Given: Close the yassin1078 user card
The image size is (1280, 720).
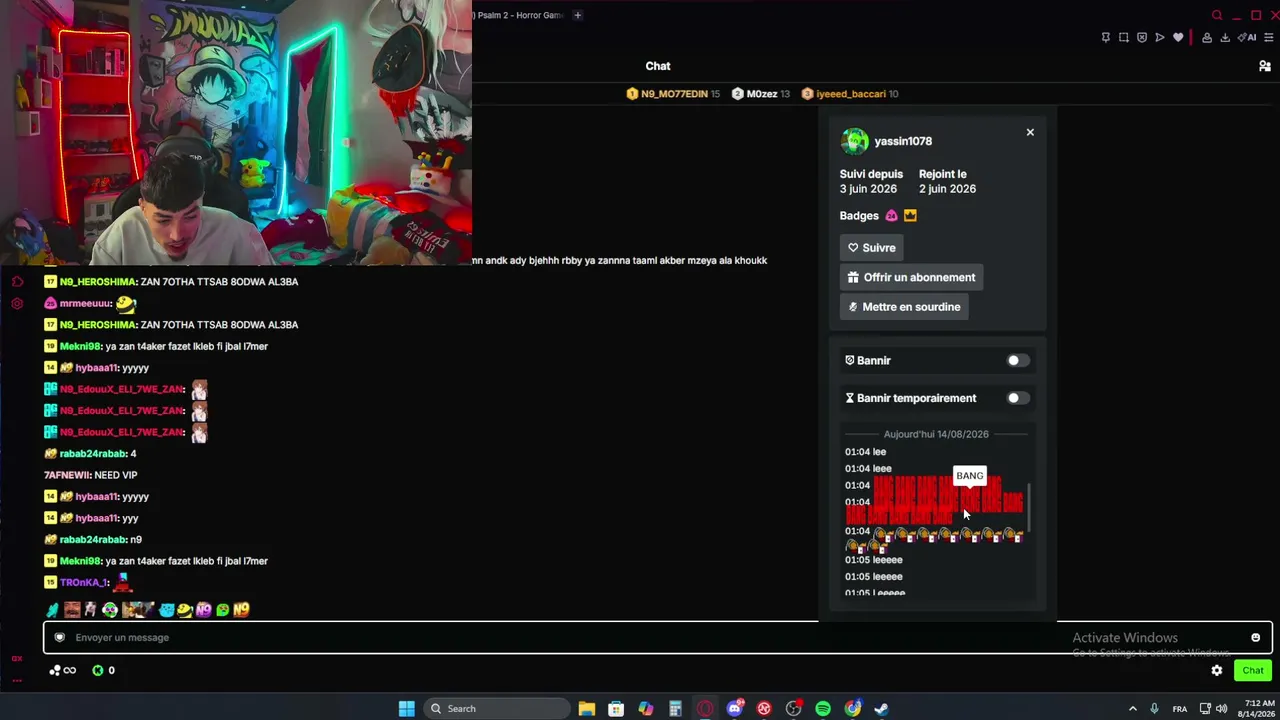Looking at the screenshot, I should point(1030,132).
